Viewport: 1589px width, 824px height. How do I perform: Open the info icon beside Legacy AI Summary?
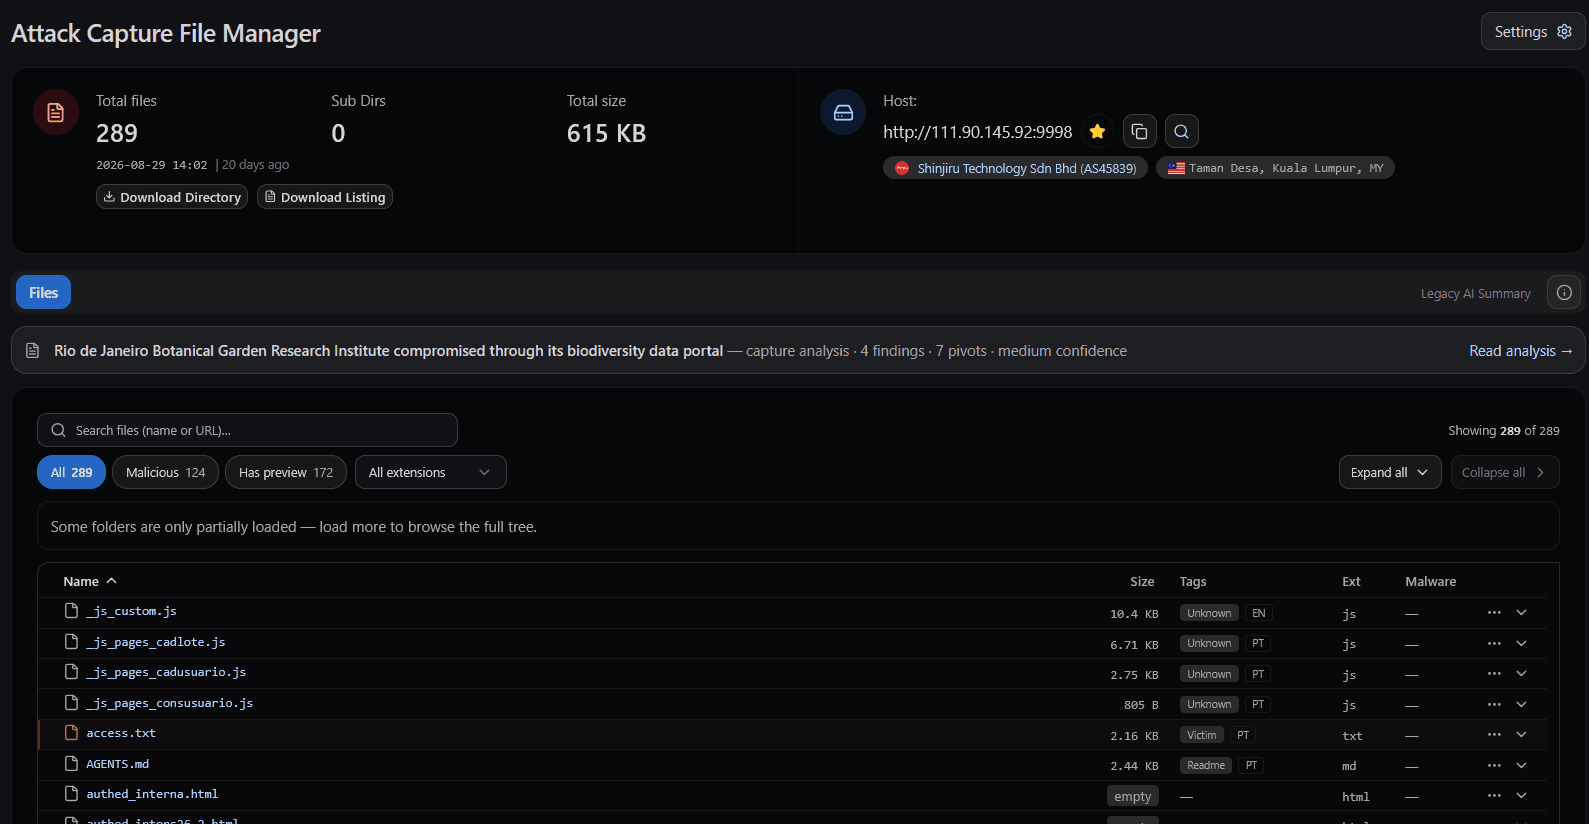point(1564,293)
